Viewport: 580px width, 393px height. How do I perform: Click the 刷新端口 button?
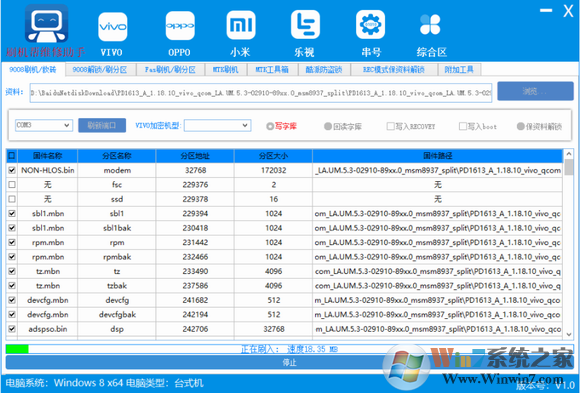(x=102, y=125)
